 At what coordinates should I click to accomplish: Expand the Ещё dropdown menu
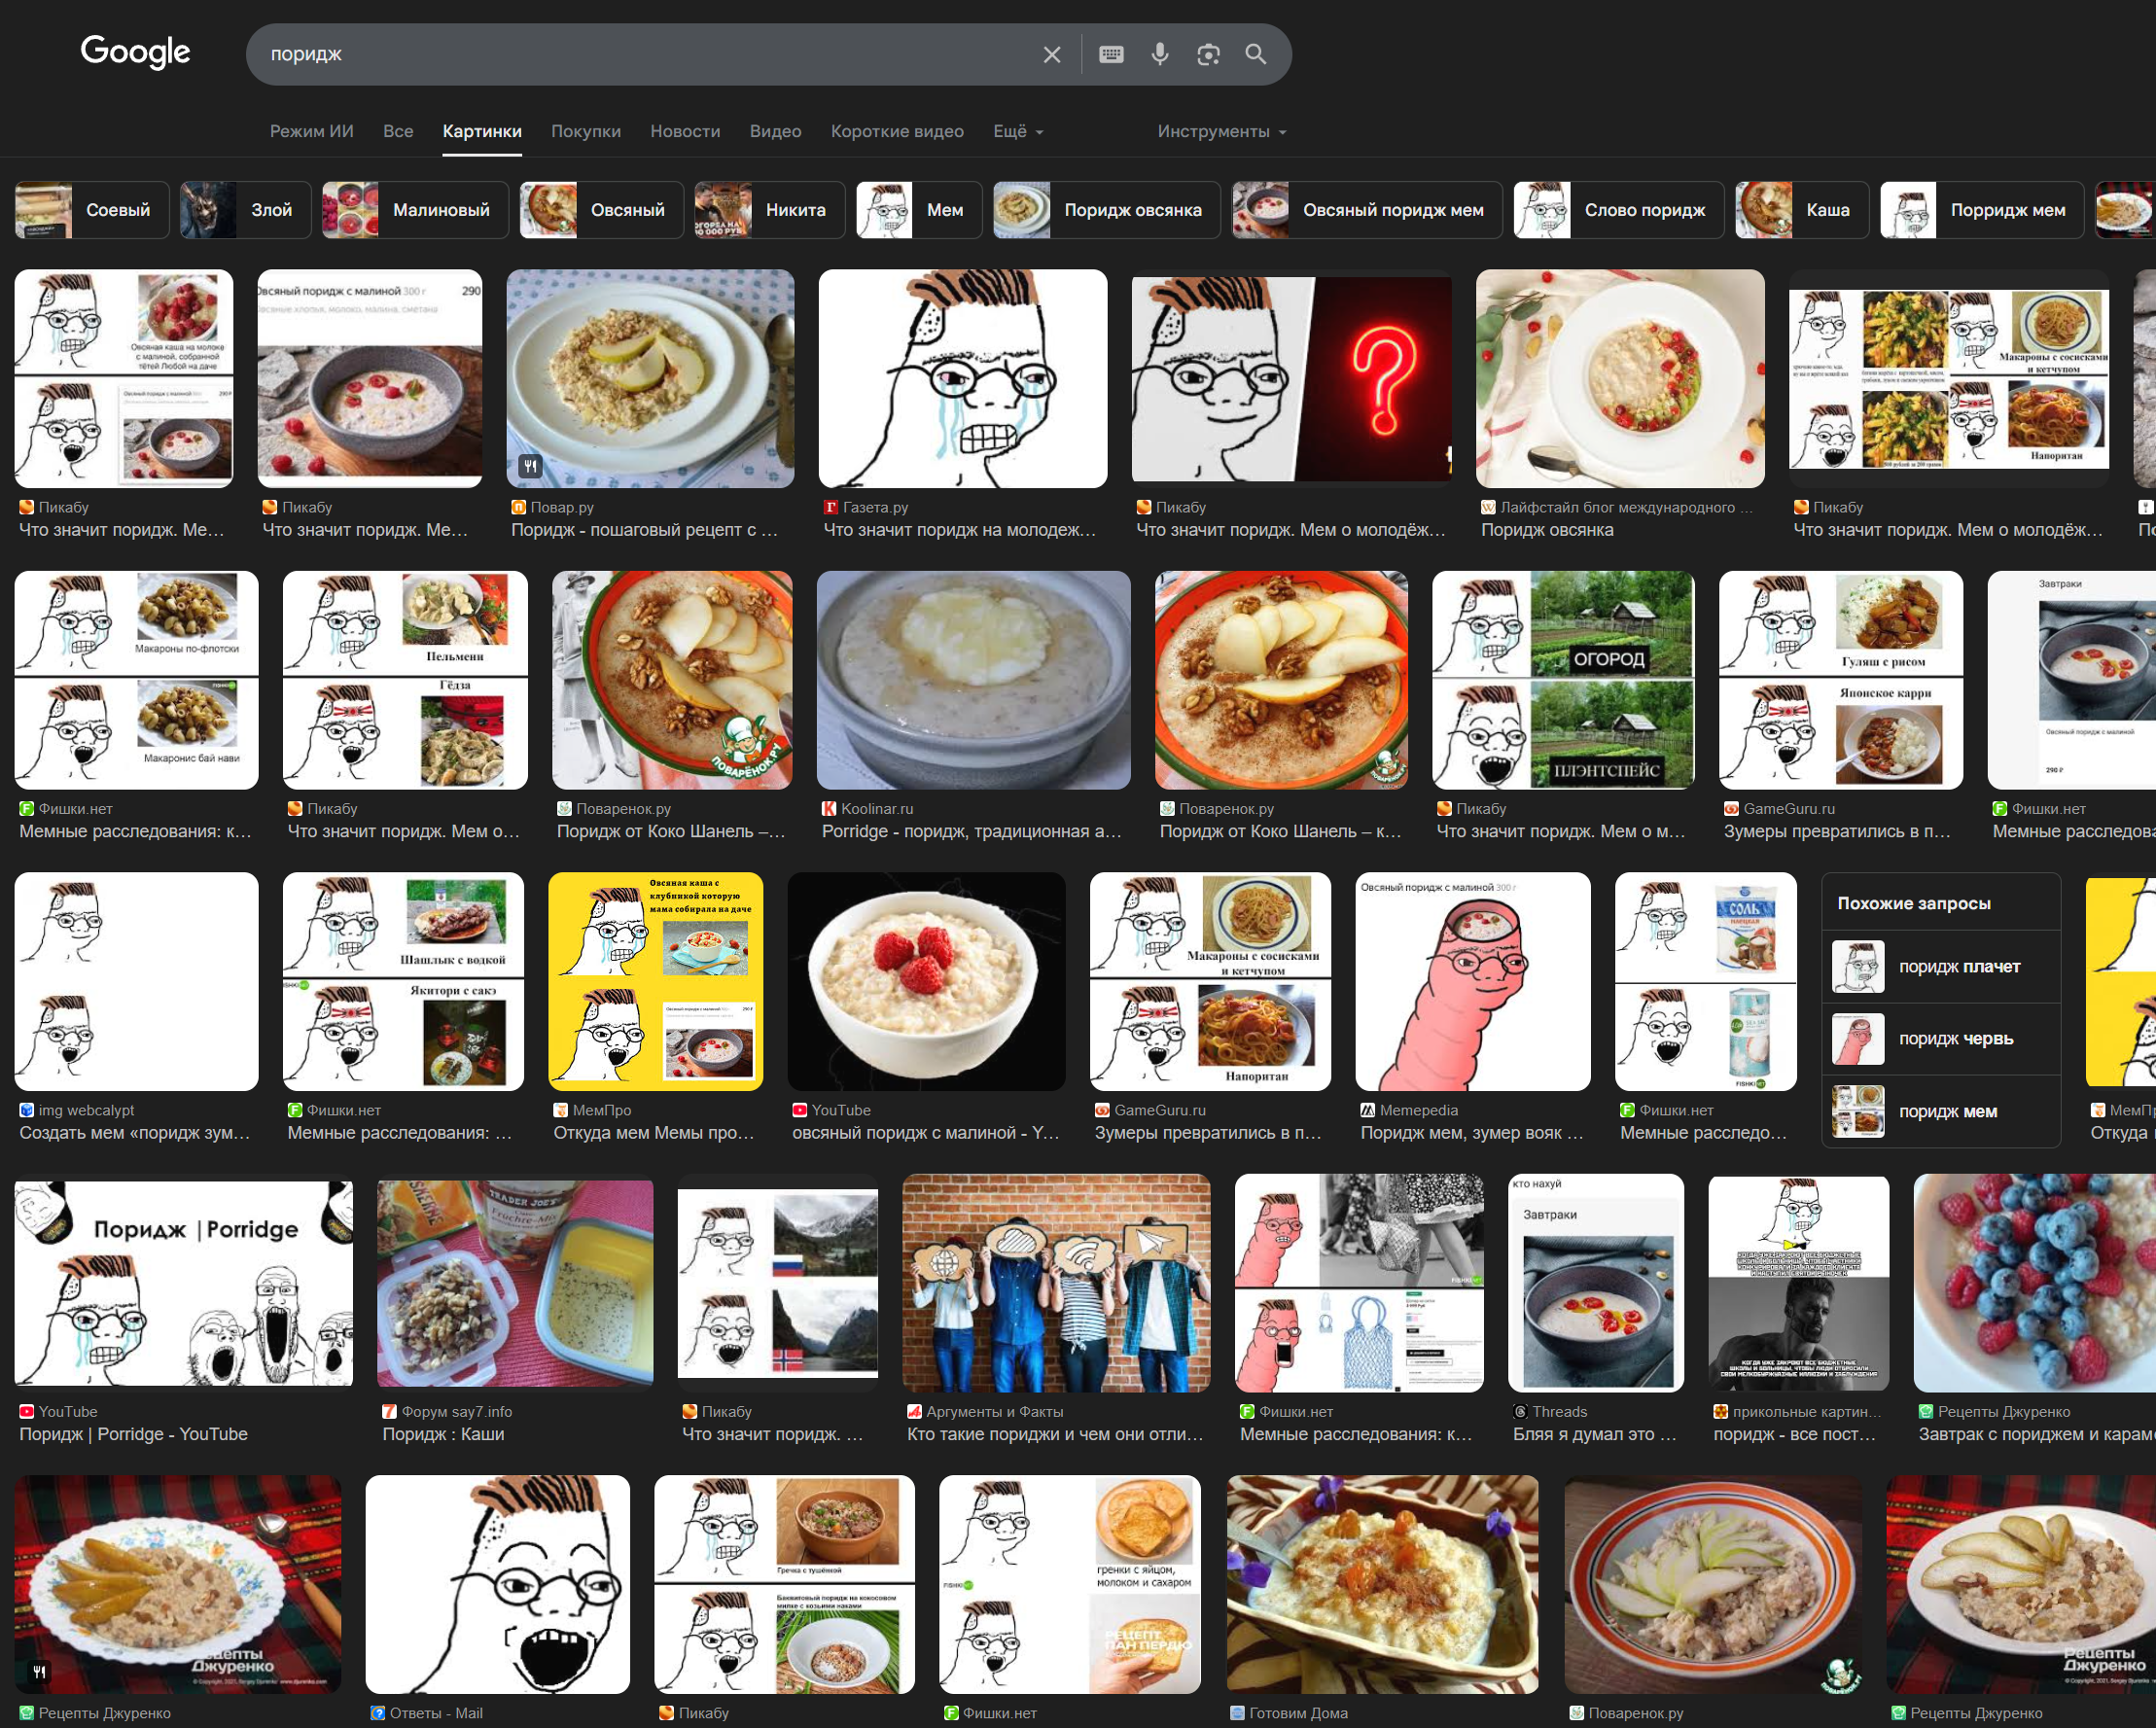(1017, 131)
